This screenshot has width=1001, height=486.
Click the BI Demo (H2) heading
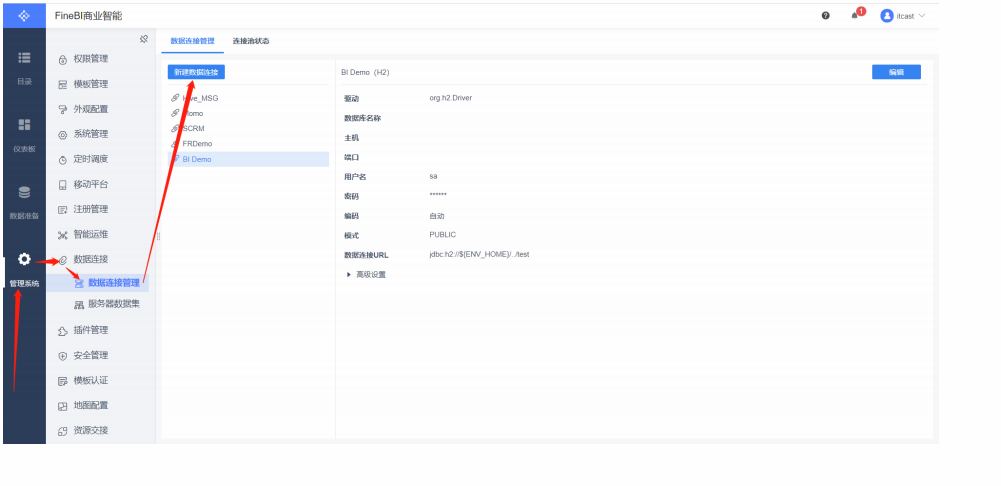click(365, 72)
